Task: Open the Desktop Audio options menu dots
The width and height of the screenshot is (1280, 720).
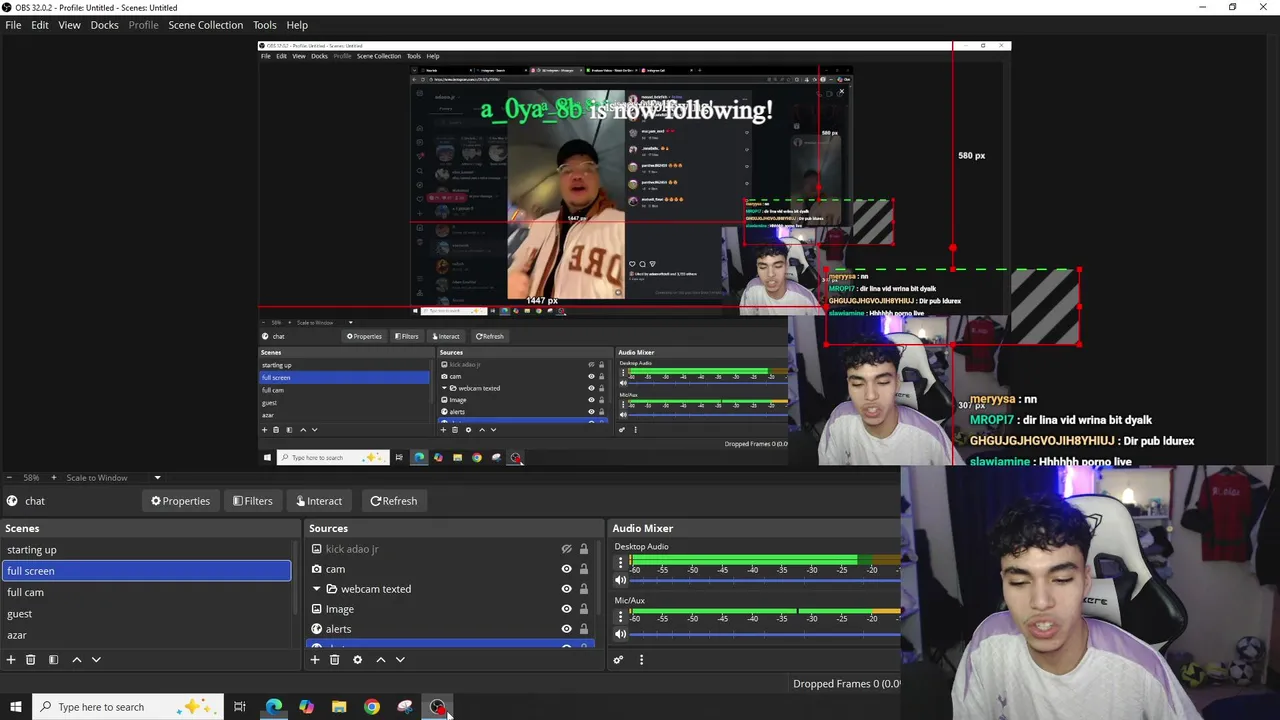Action: [x=620, y=563]
